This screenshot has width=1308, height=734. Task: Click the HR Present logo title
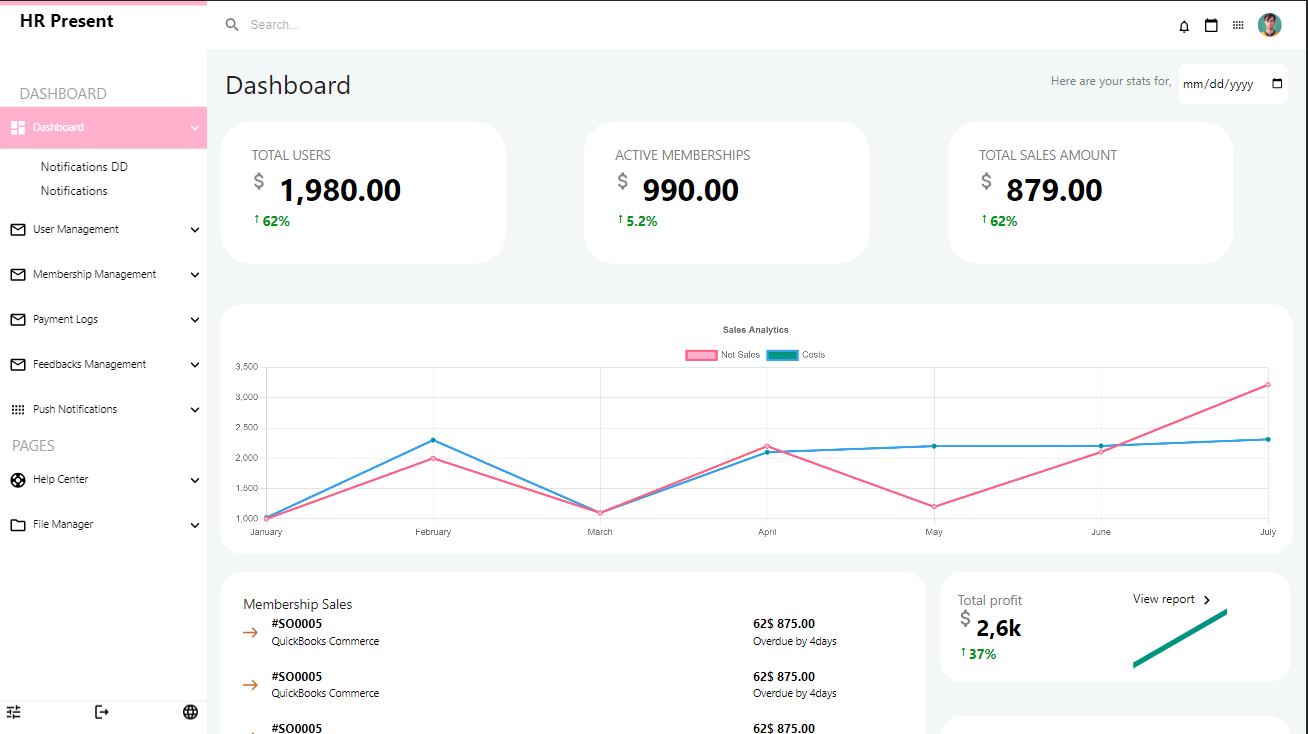pos(67,21)
